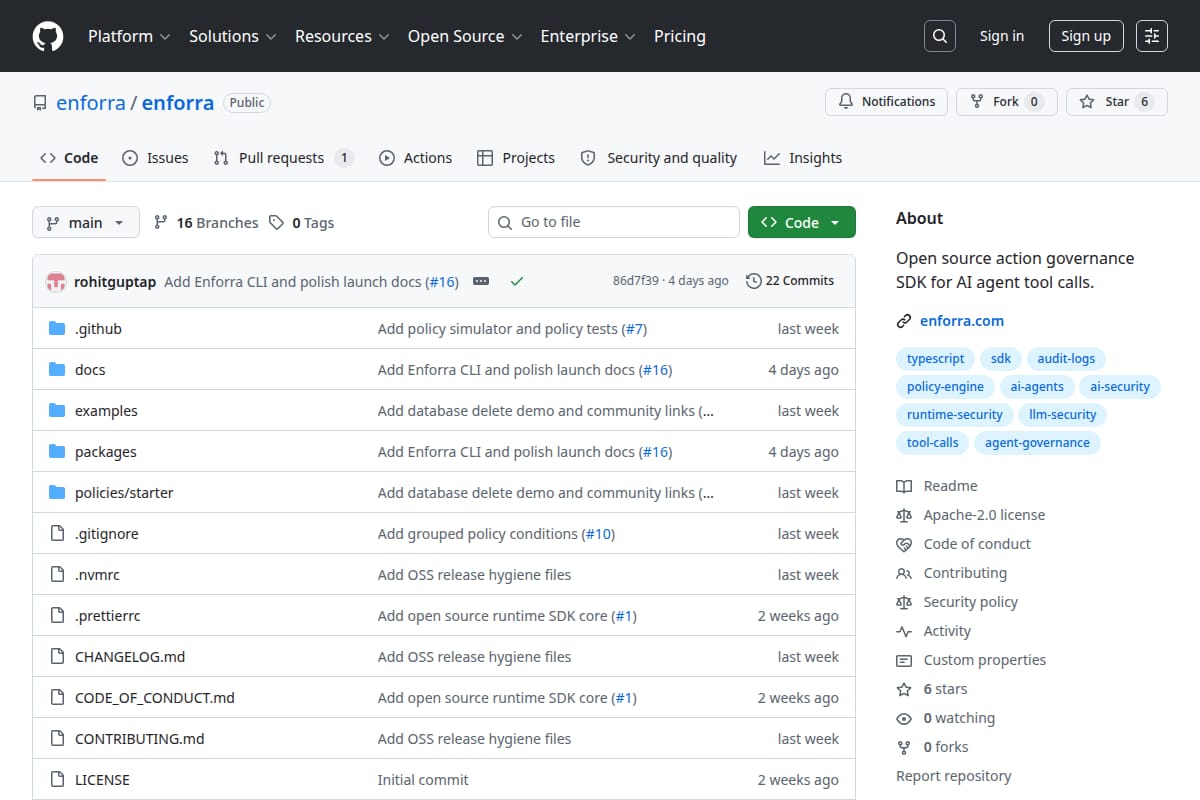The width and height of the screenshot is (1200, 800).
Task: Expand commit message ellipsis button
Action: (481, 282)
